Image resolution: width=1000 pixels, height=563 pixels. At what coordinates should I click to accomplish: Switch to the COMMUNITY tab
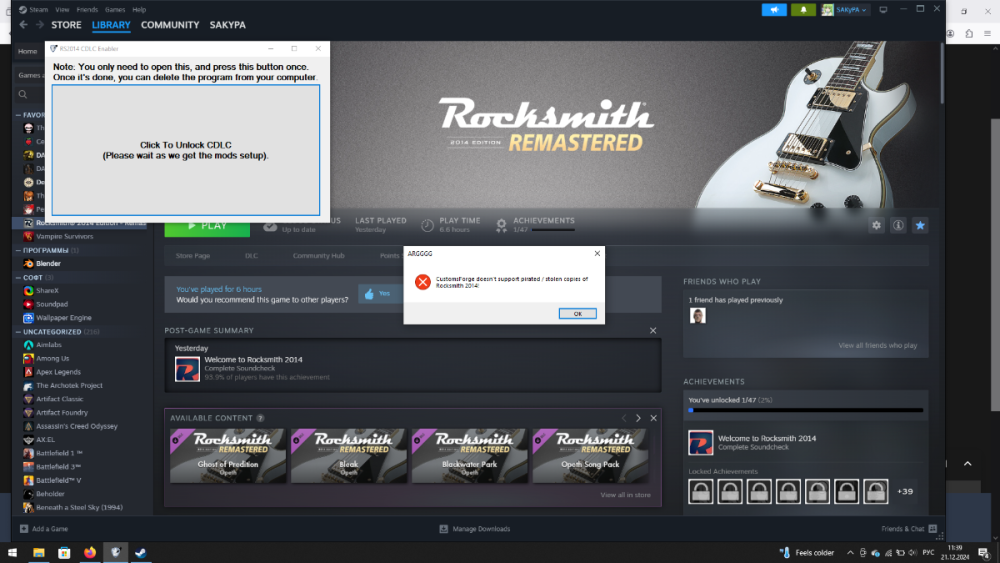click(x=170, y=25)
